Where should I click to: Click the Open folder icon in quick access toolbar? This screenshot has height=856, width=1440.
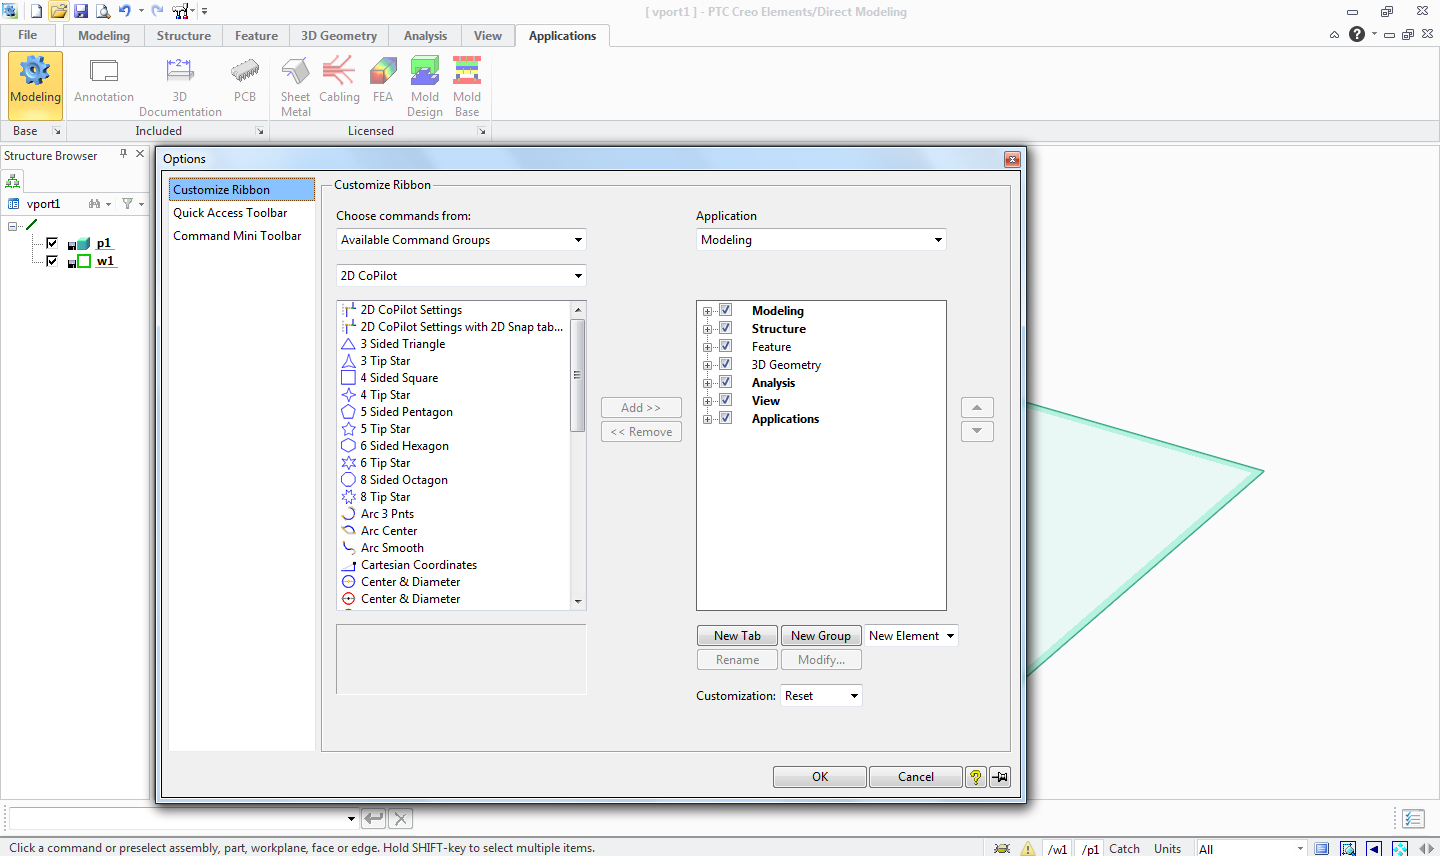pos(58,11)
